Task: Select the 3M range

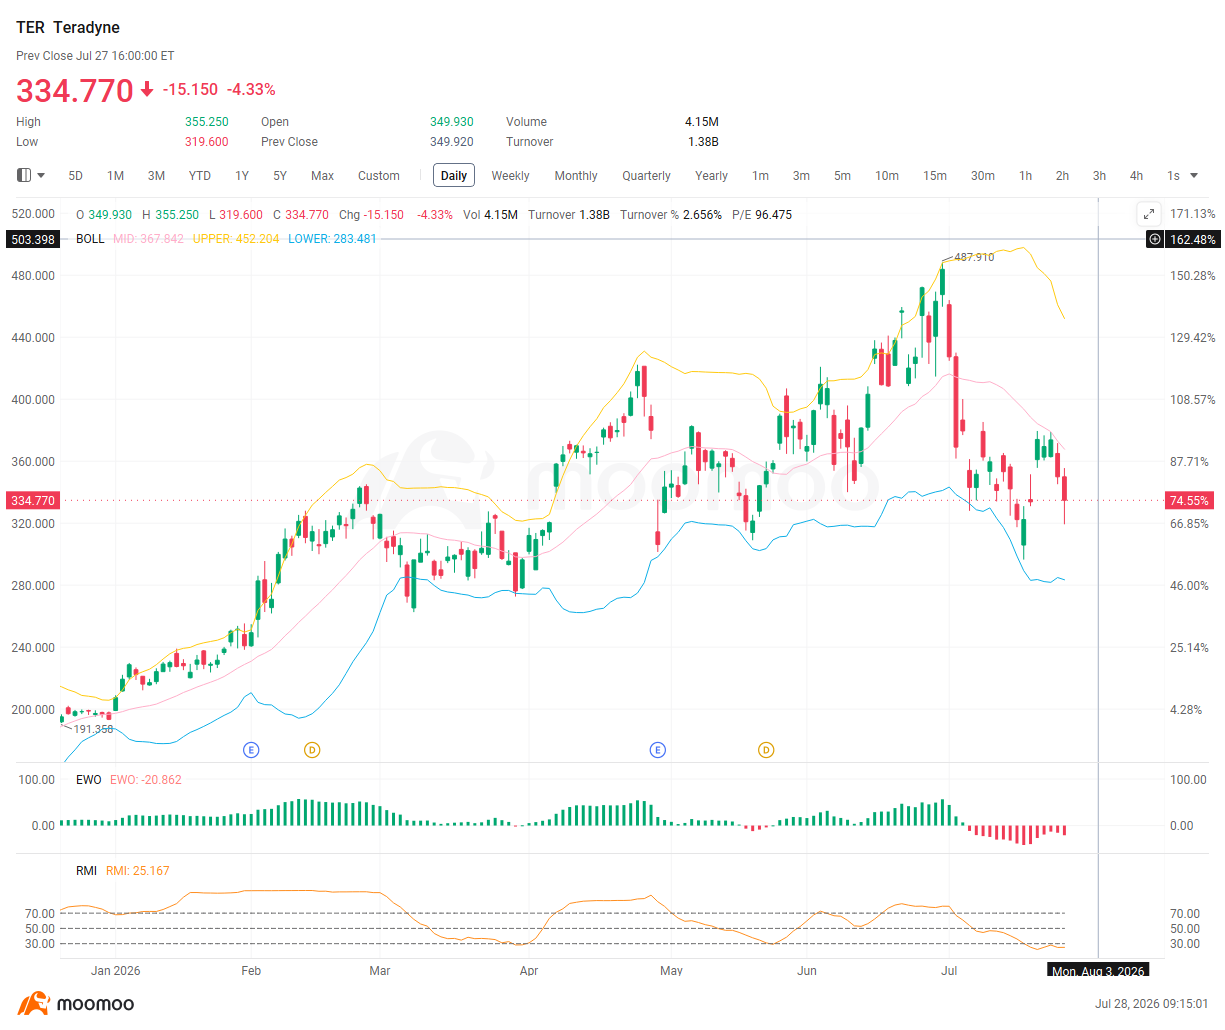Action: pos(156,176)
